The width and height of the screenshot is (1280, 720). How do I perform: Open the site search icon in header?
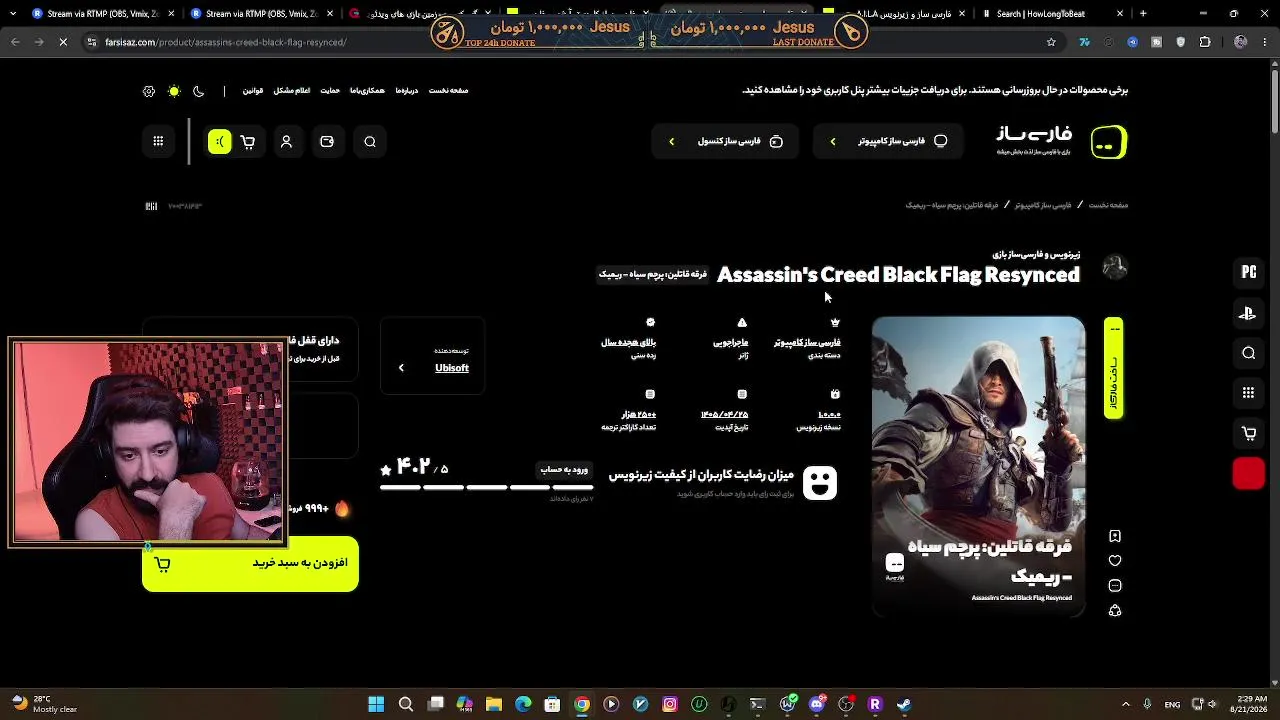[x=370, y=142]
